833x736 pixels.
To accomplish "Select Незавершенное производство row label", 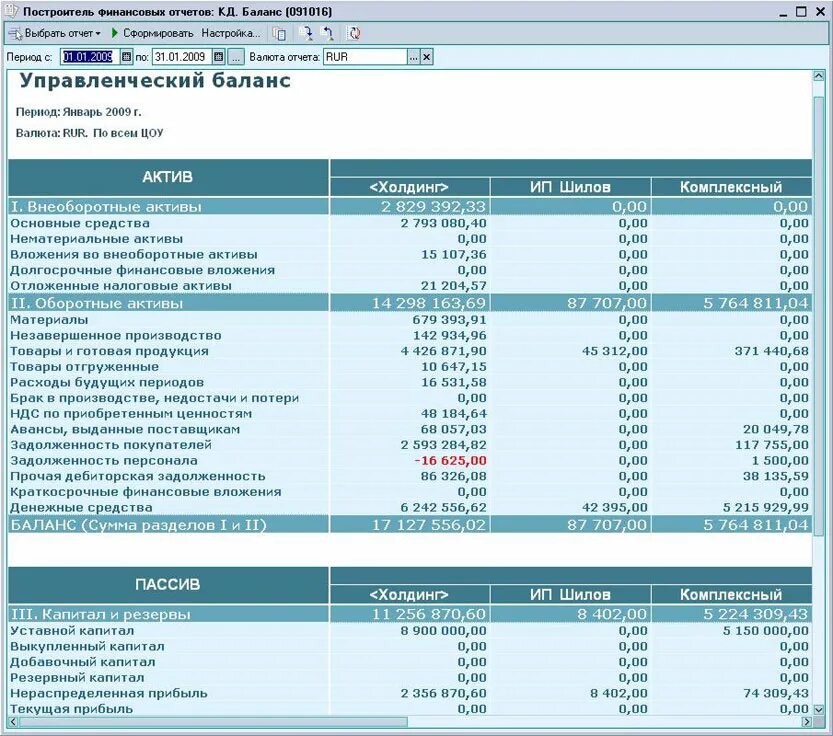I will tap(115, 336).
